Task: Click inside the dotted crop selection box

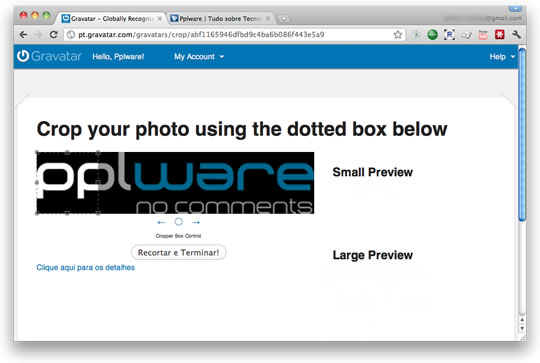Action: coord(68,183)
